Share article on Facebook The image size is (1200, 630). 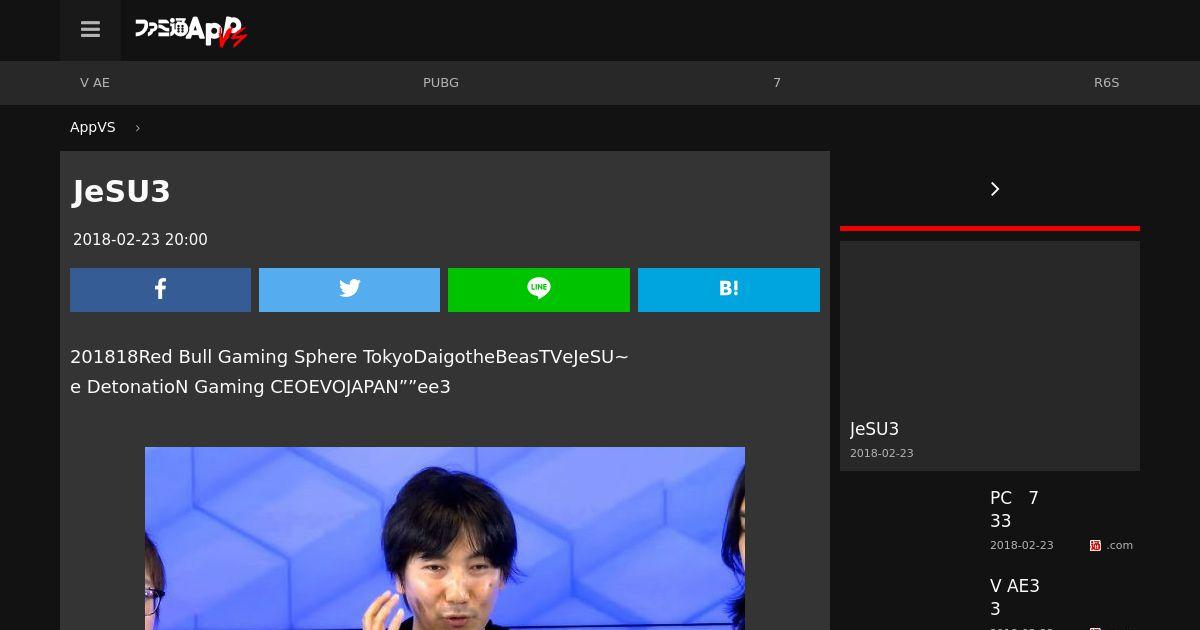point(160,289)
